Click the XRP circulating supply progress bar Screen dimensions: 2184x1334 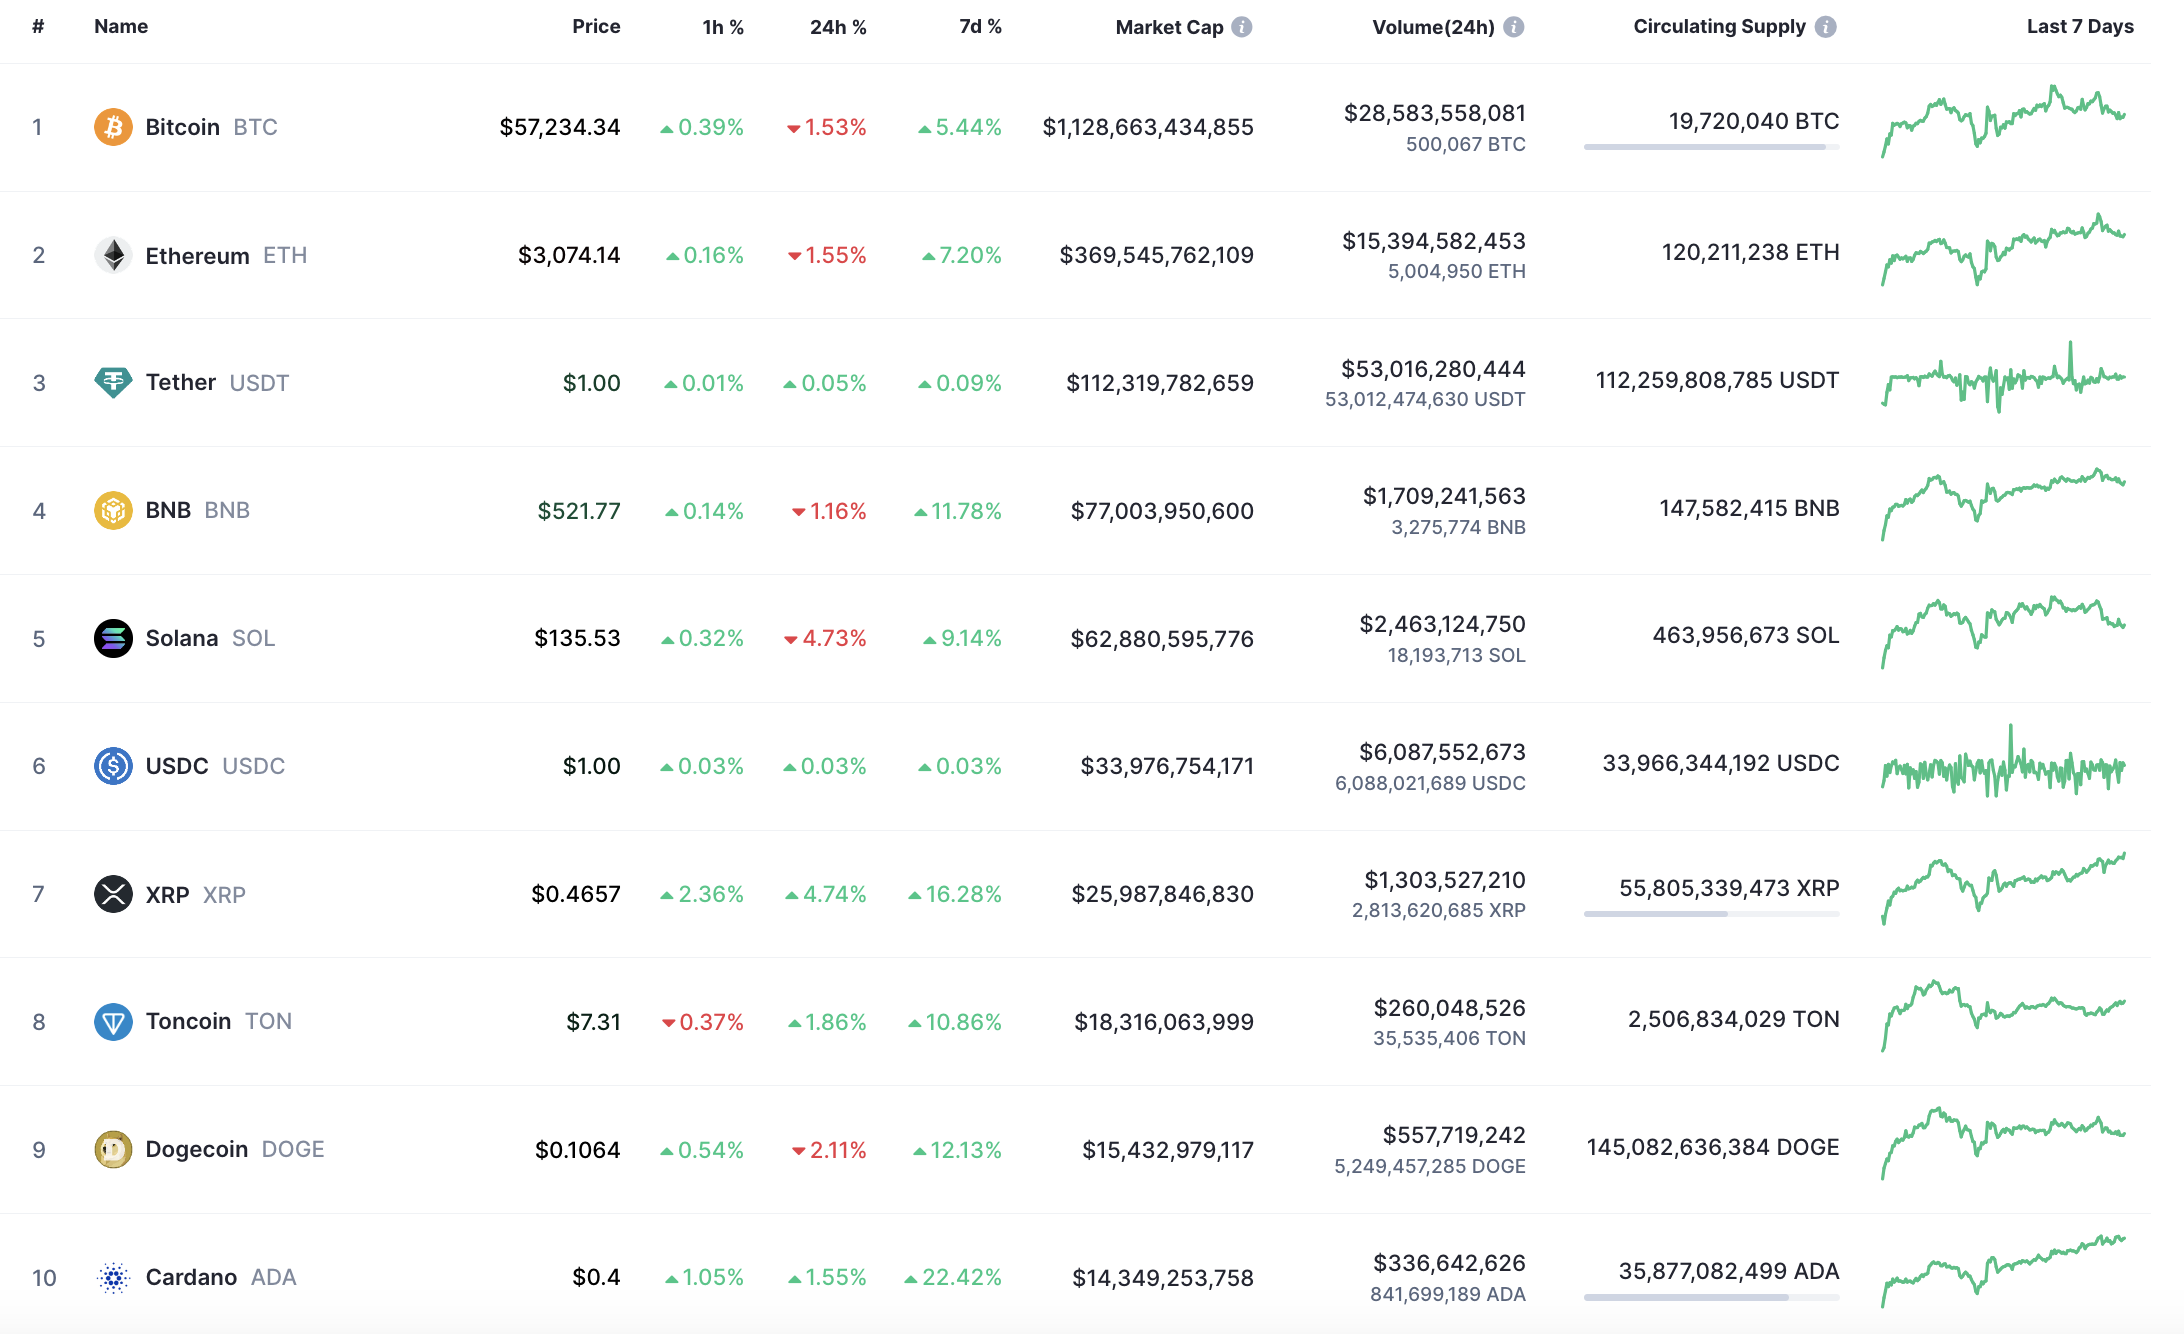pyautogui.click(x=1711, y=914)
